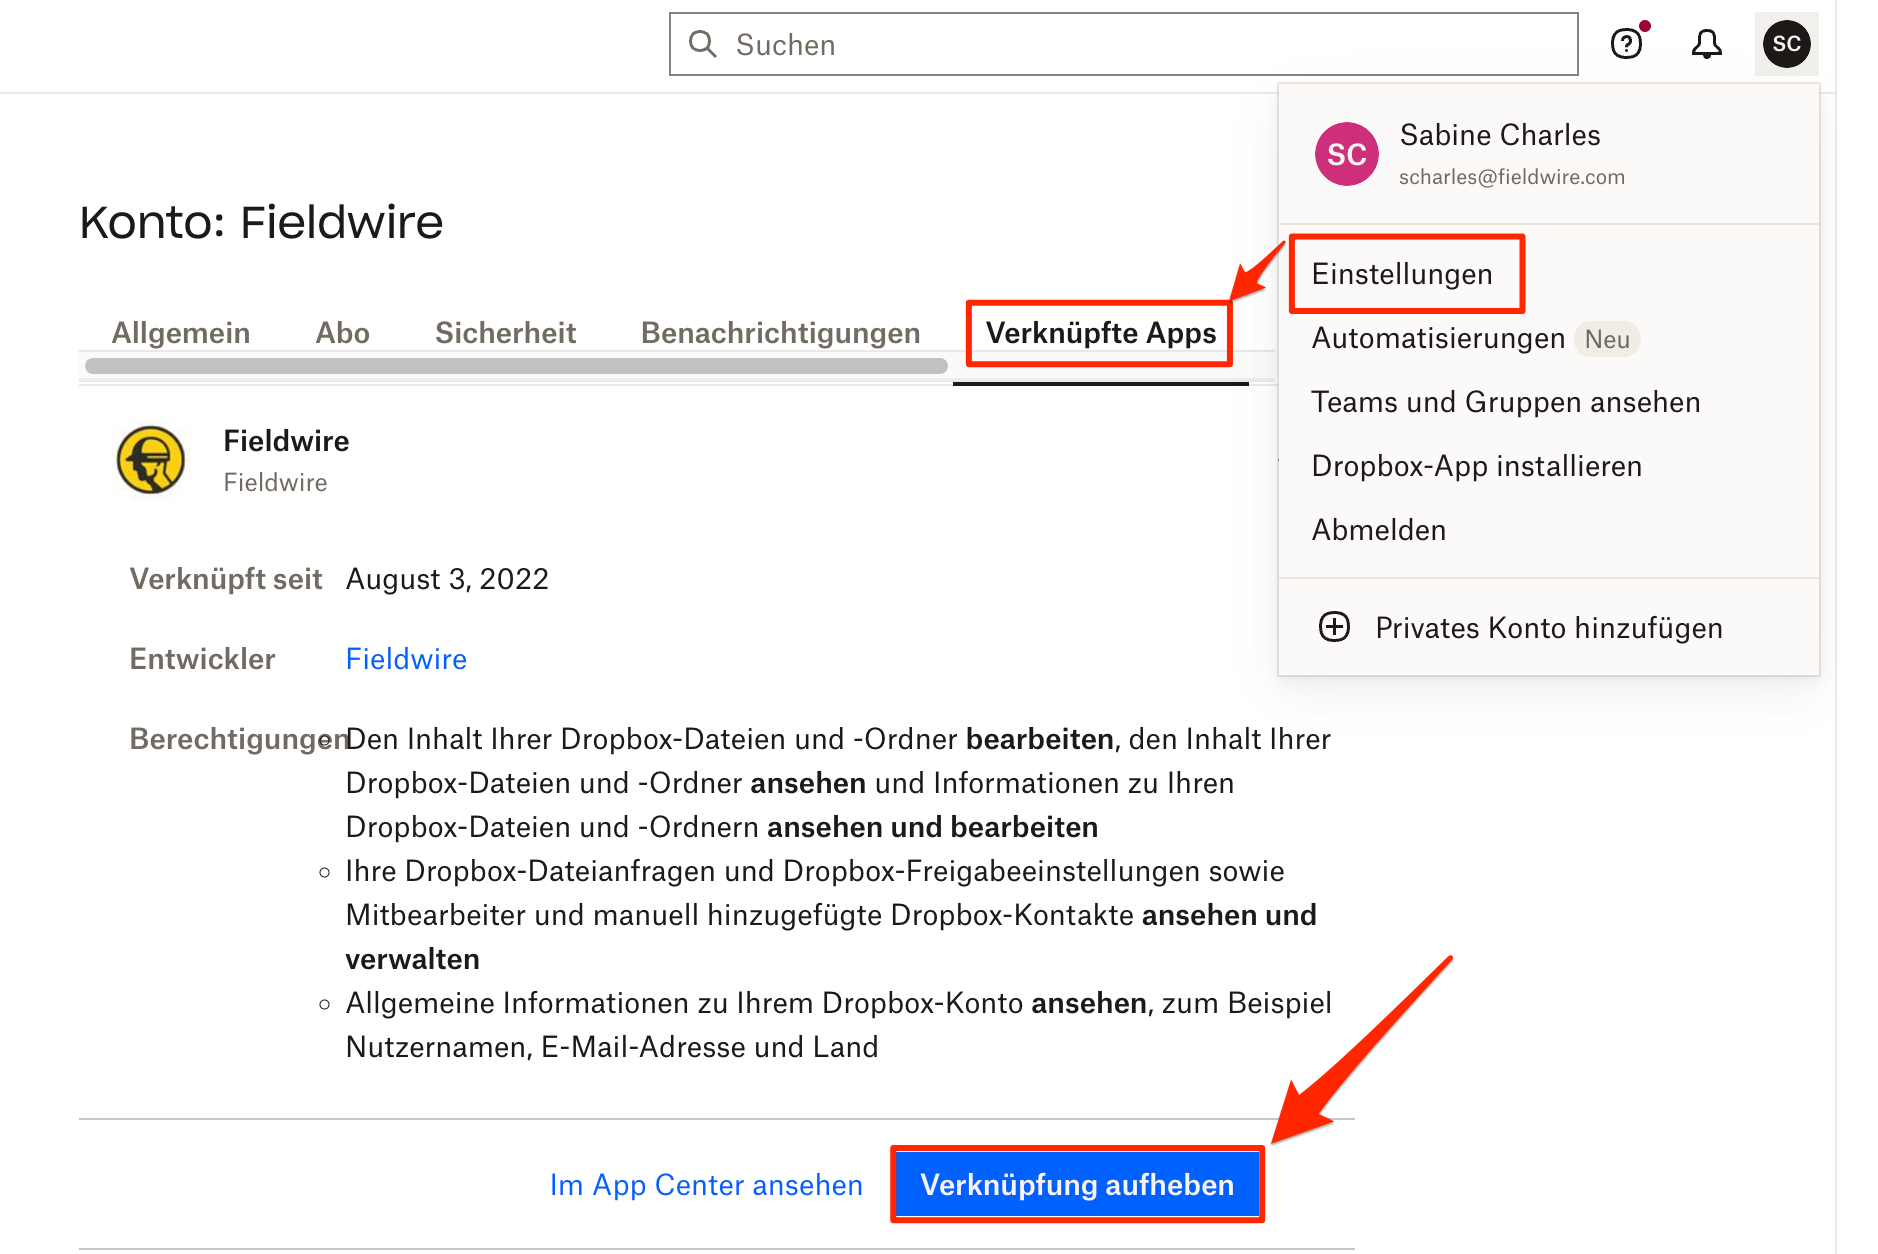Click the SC avatar inside the dropdown menu
Image resolution: width=1878 pixels, height=1254 pixels.
[x=1345, y=154]
